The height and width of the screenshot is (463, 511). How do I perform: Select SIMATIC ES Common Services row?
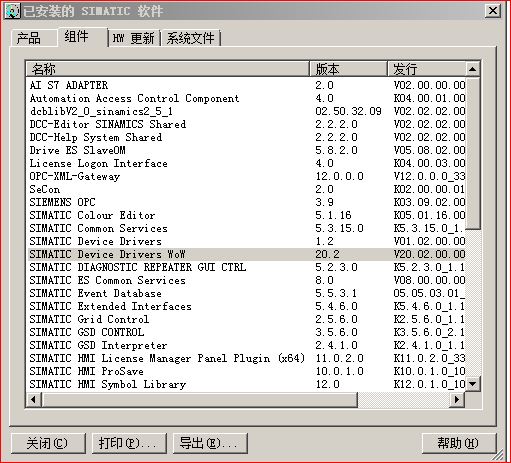tap(246, 280)
